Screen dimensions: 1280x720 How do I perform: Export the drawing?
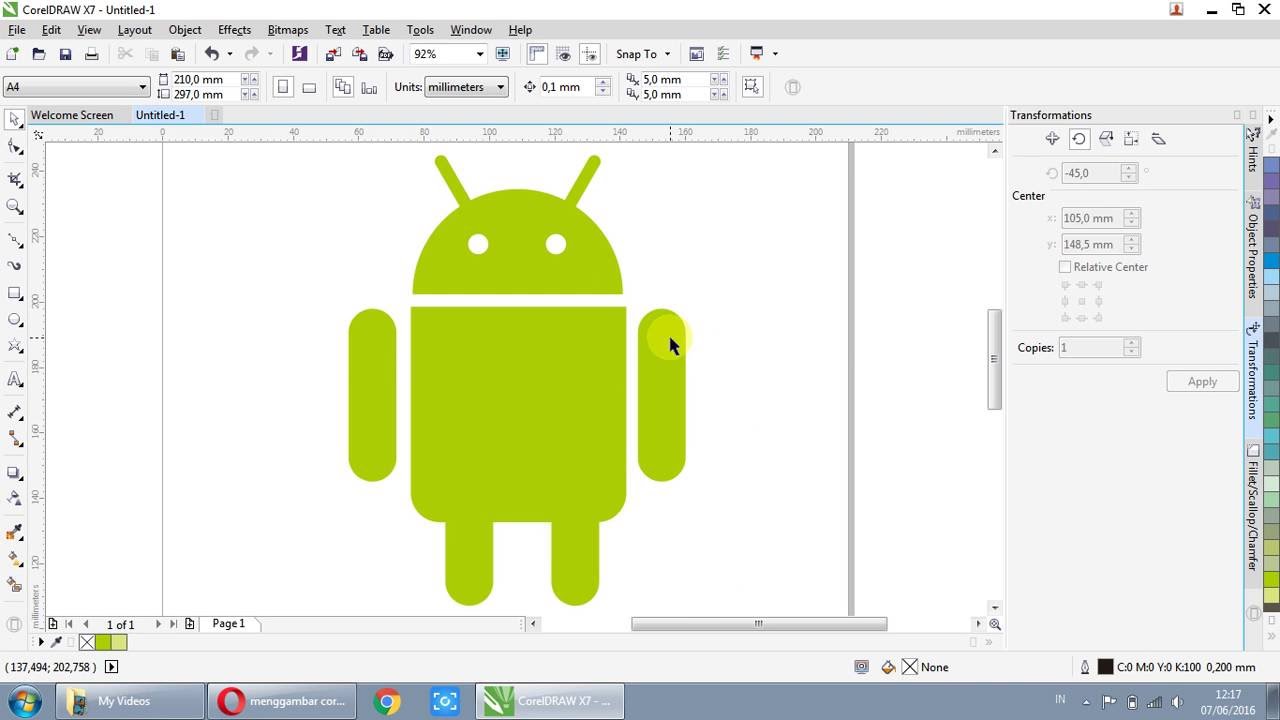point(359,54)
